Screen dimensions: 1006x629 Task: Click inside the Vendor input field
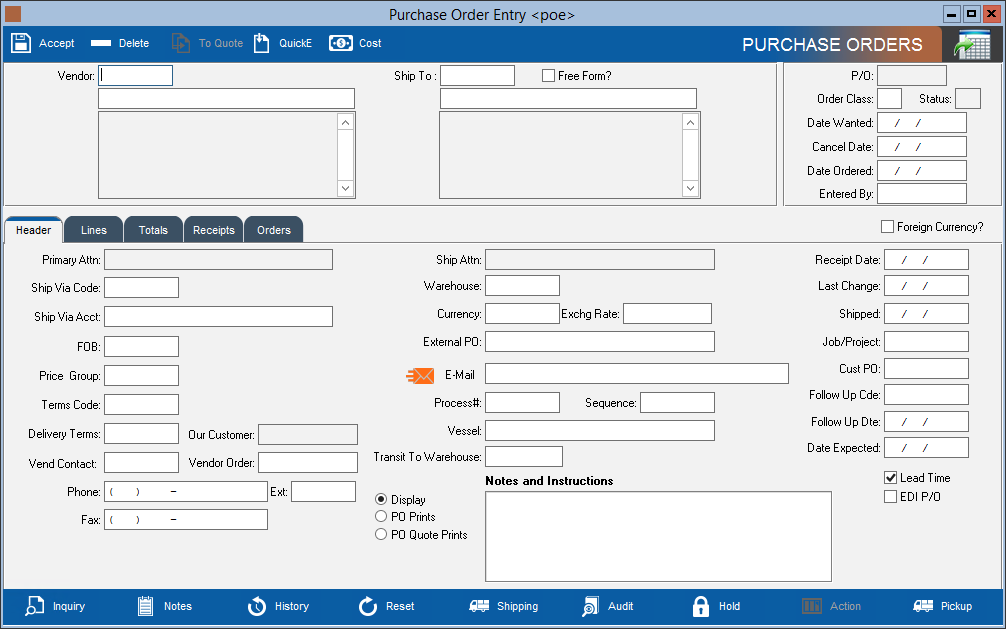[x=135, y=75]
